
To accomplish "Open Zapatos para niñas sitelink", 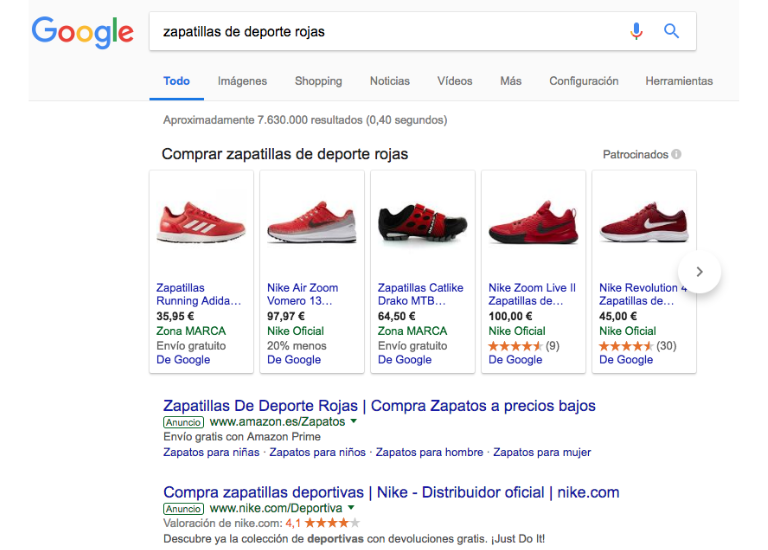I will click(x=211, y=452).
